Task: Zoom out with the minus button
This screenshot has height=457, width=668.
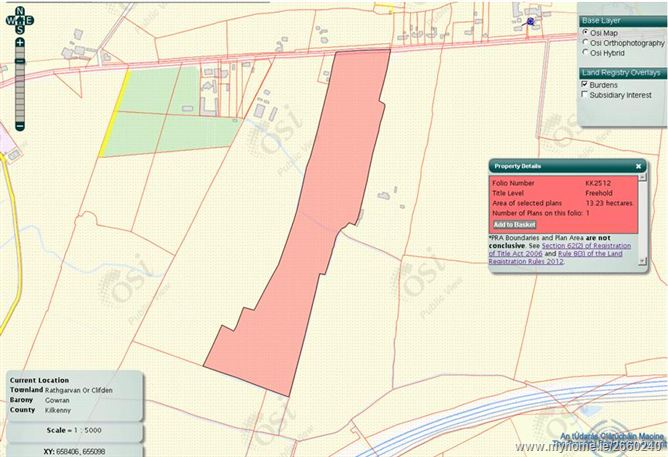Action: [x=19, y=127]
